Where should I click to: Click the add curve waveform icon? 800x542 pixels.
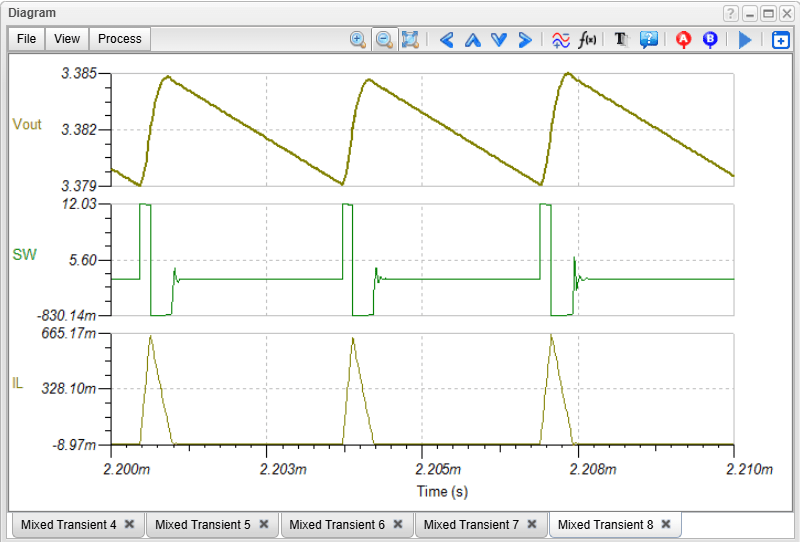click(561, 39)
